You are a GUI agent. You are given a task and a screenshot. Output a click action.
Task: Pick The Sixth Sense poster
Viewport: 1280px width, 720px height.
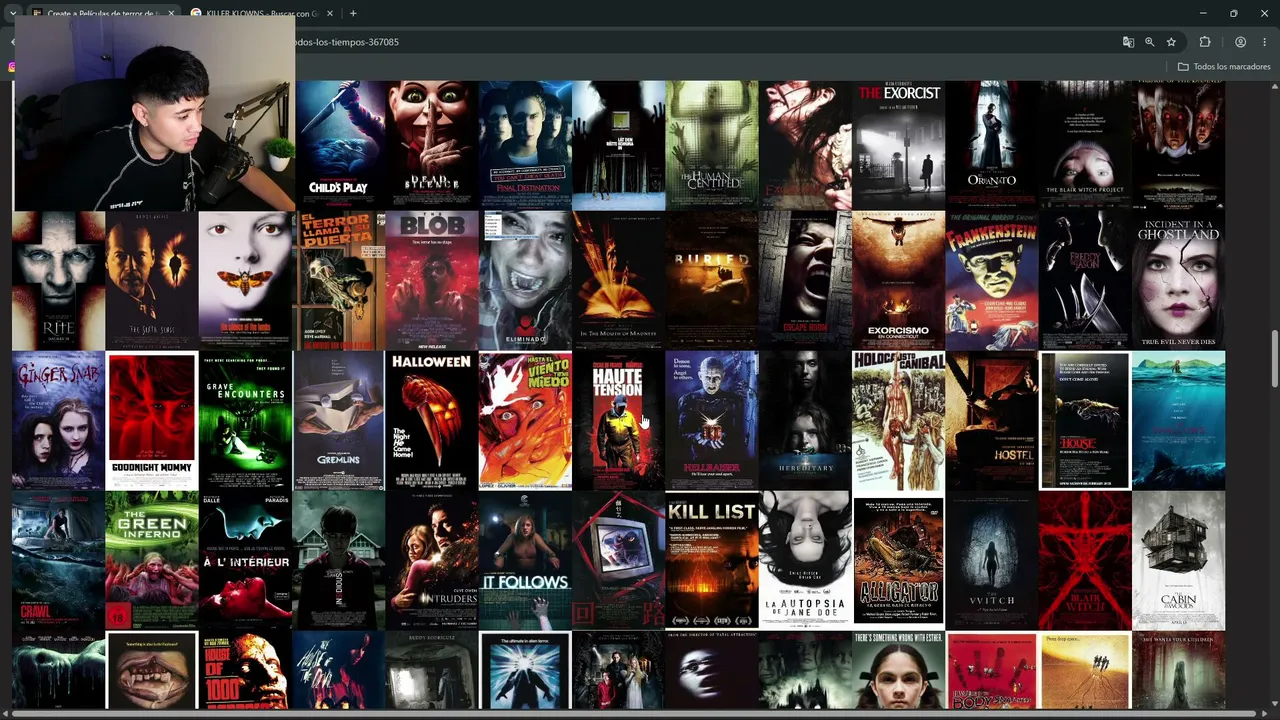[x=151, y=280]
